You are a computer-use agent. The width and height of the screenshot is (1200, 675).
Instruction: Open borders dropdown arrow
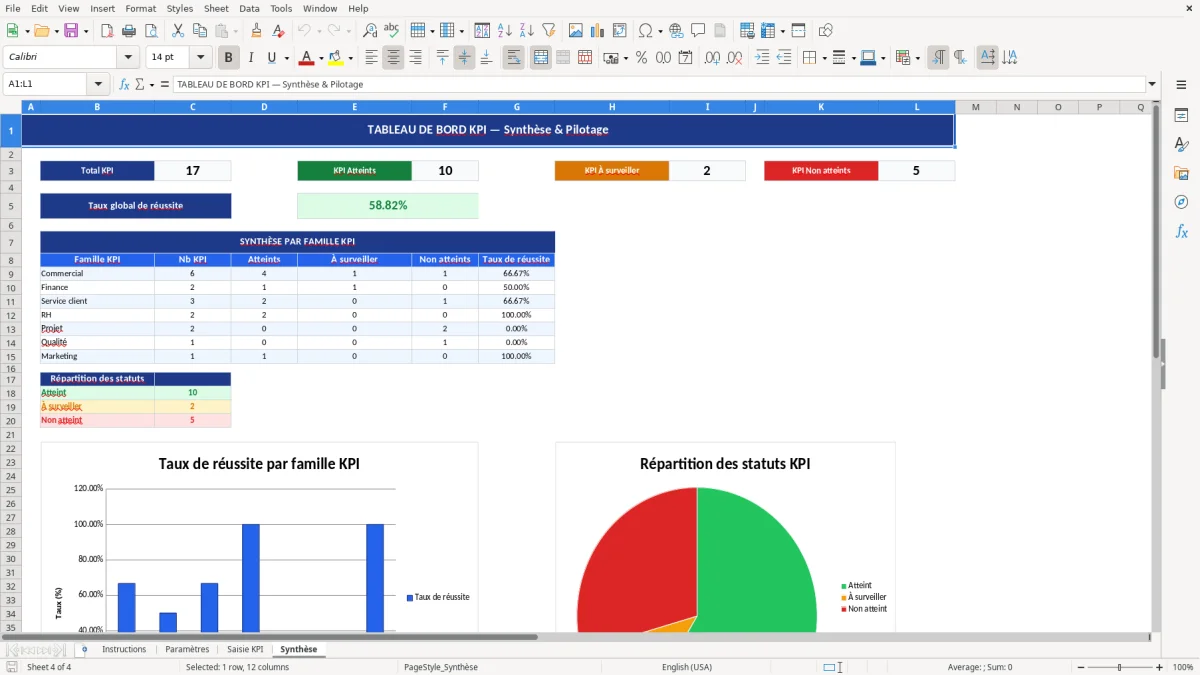point(823,58)
